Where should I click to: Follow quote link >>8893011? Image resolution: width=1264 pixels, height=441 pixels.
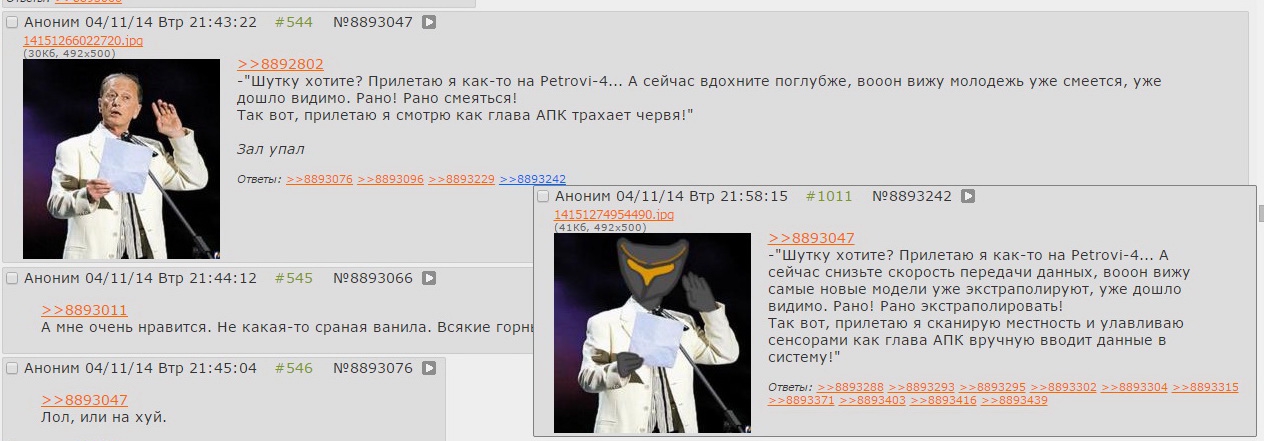[x=84, y=310]
